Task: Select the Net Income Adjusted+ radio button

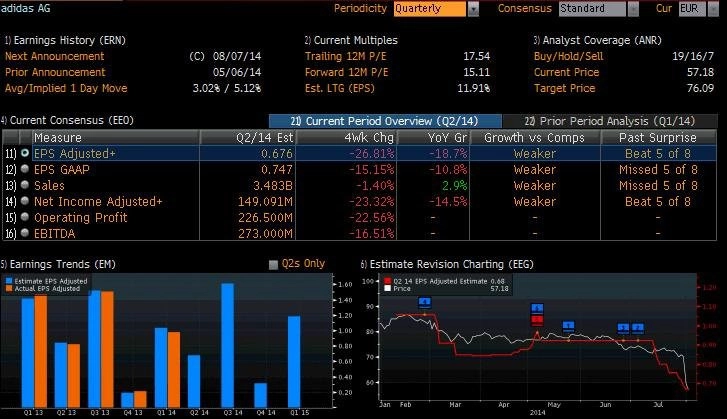Action: pos(25,201)
